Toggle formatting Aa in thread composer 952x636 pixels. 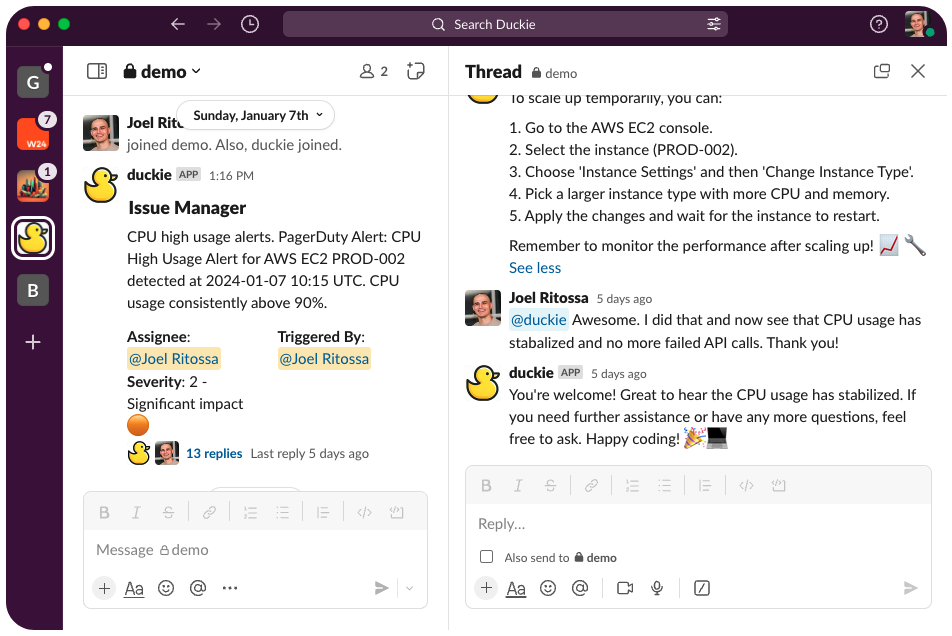coord(516,588)
